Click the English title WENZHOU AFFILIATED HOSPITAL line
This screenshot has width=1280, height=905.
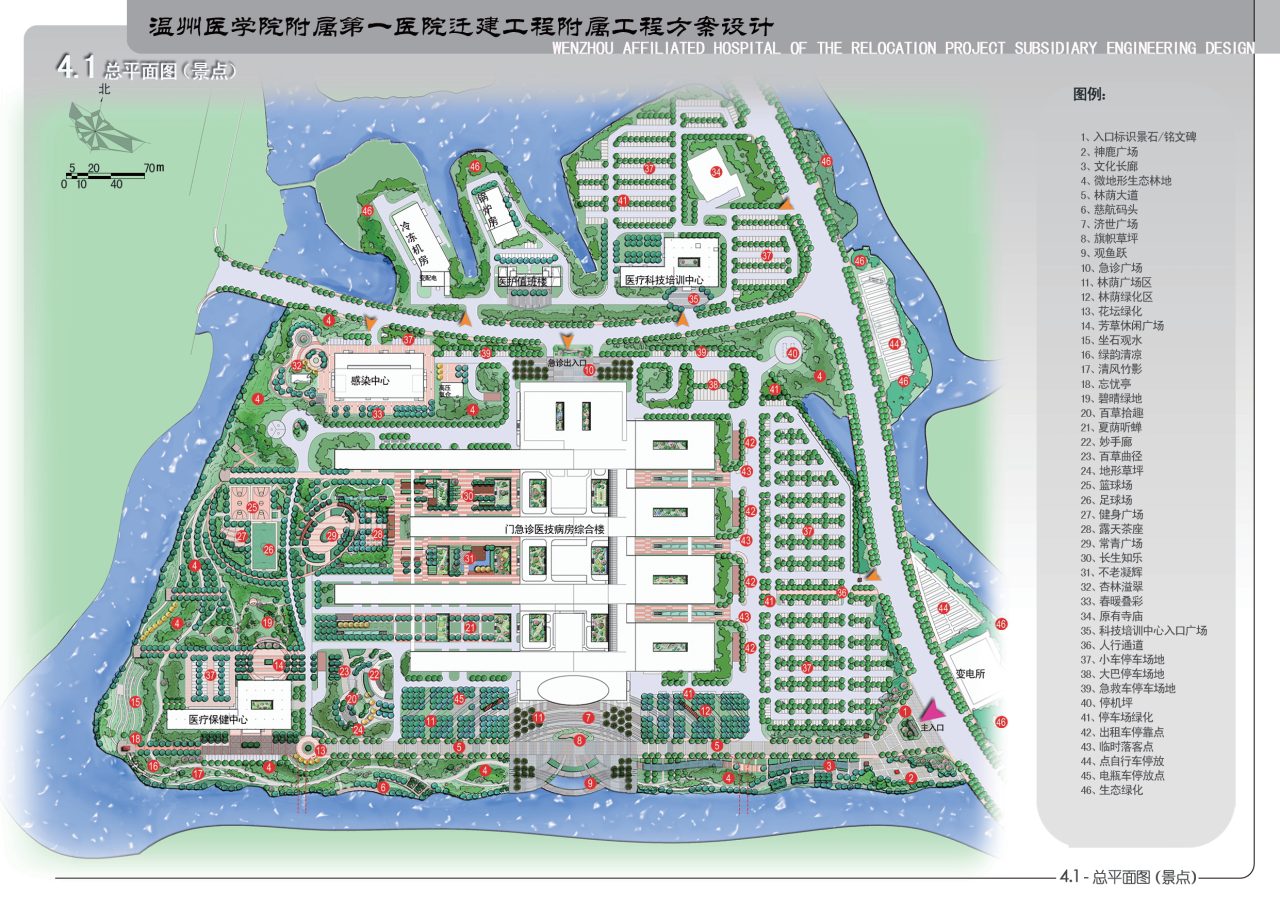[x=902, y=48]
